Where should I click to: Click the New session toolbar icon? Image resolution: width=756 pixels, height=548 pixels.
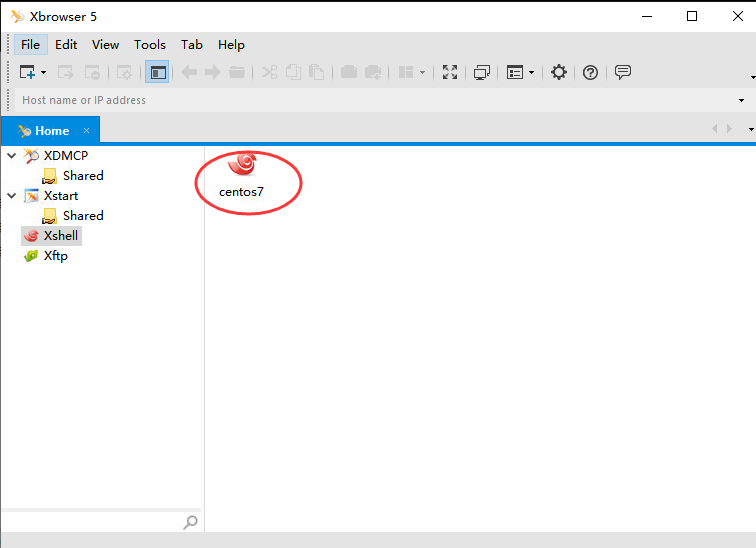27,72
